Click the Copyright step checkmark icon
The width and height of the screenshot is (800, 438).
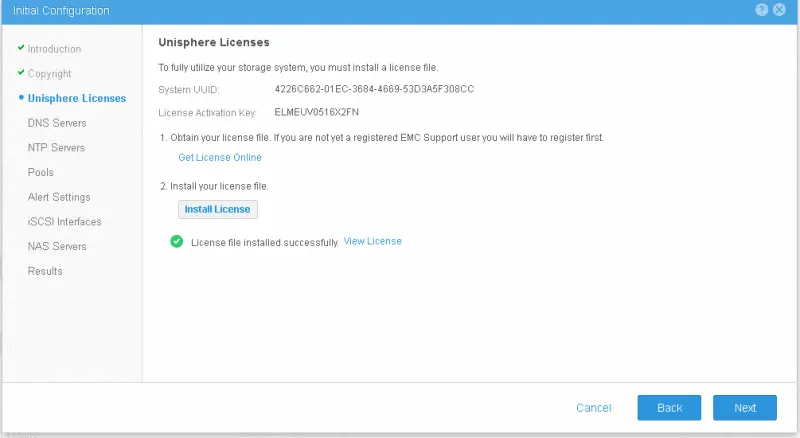pyautogui.click(x=21, y=72)
